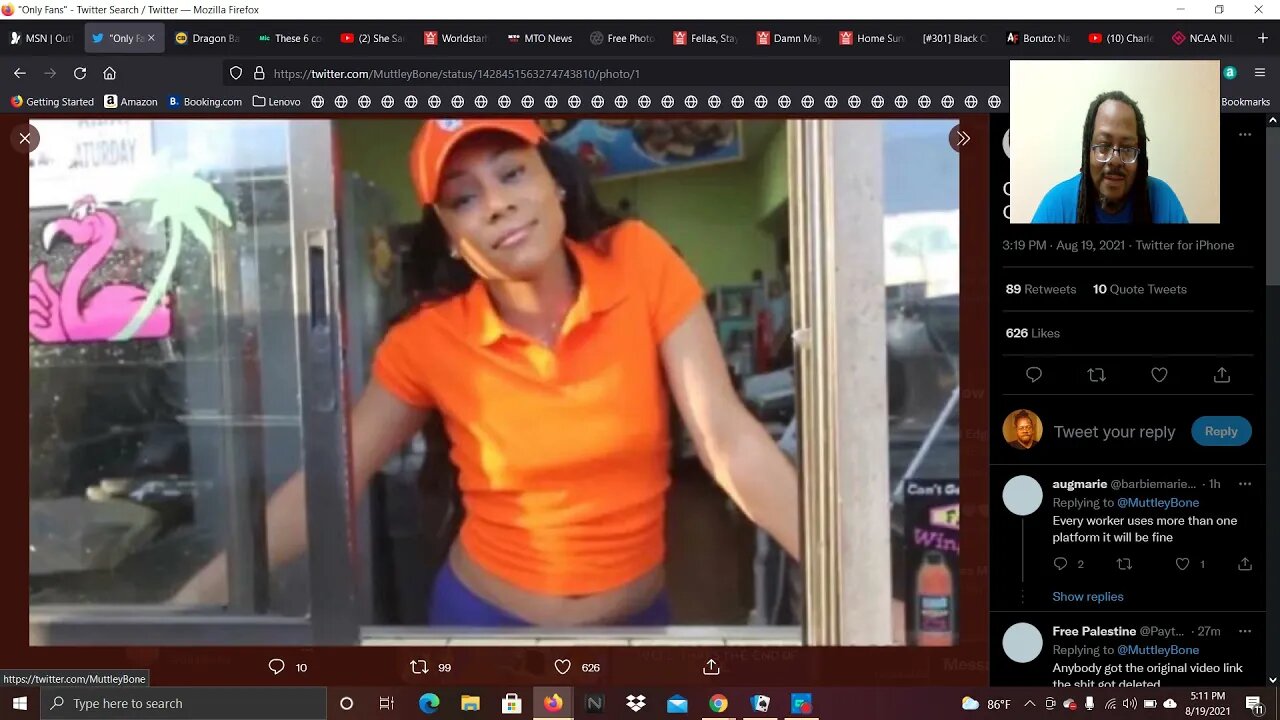Open the Mail app on the taskbar
The height and width of the screenshot is (720, 1280).
[677, 703]
